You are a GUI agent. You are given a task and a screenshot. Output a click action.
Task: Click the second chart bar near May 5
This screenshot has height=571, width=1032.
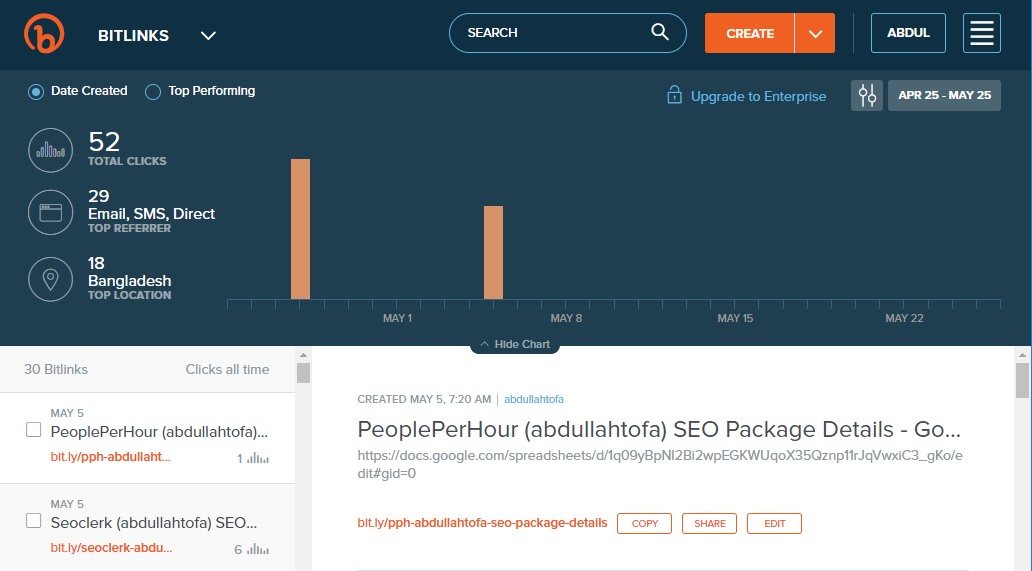(x=494, y=253)
